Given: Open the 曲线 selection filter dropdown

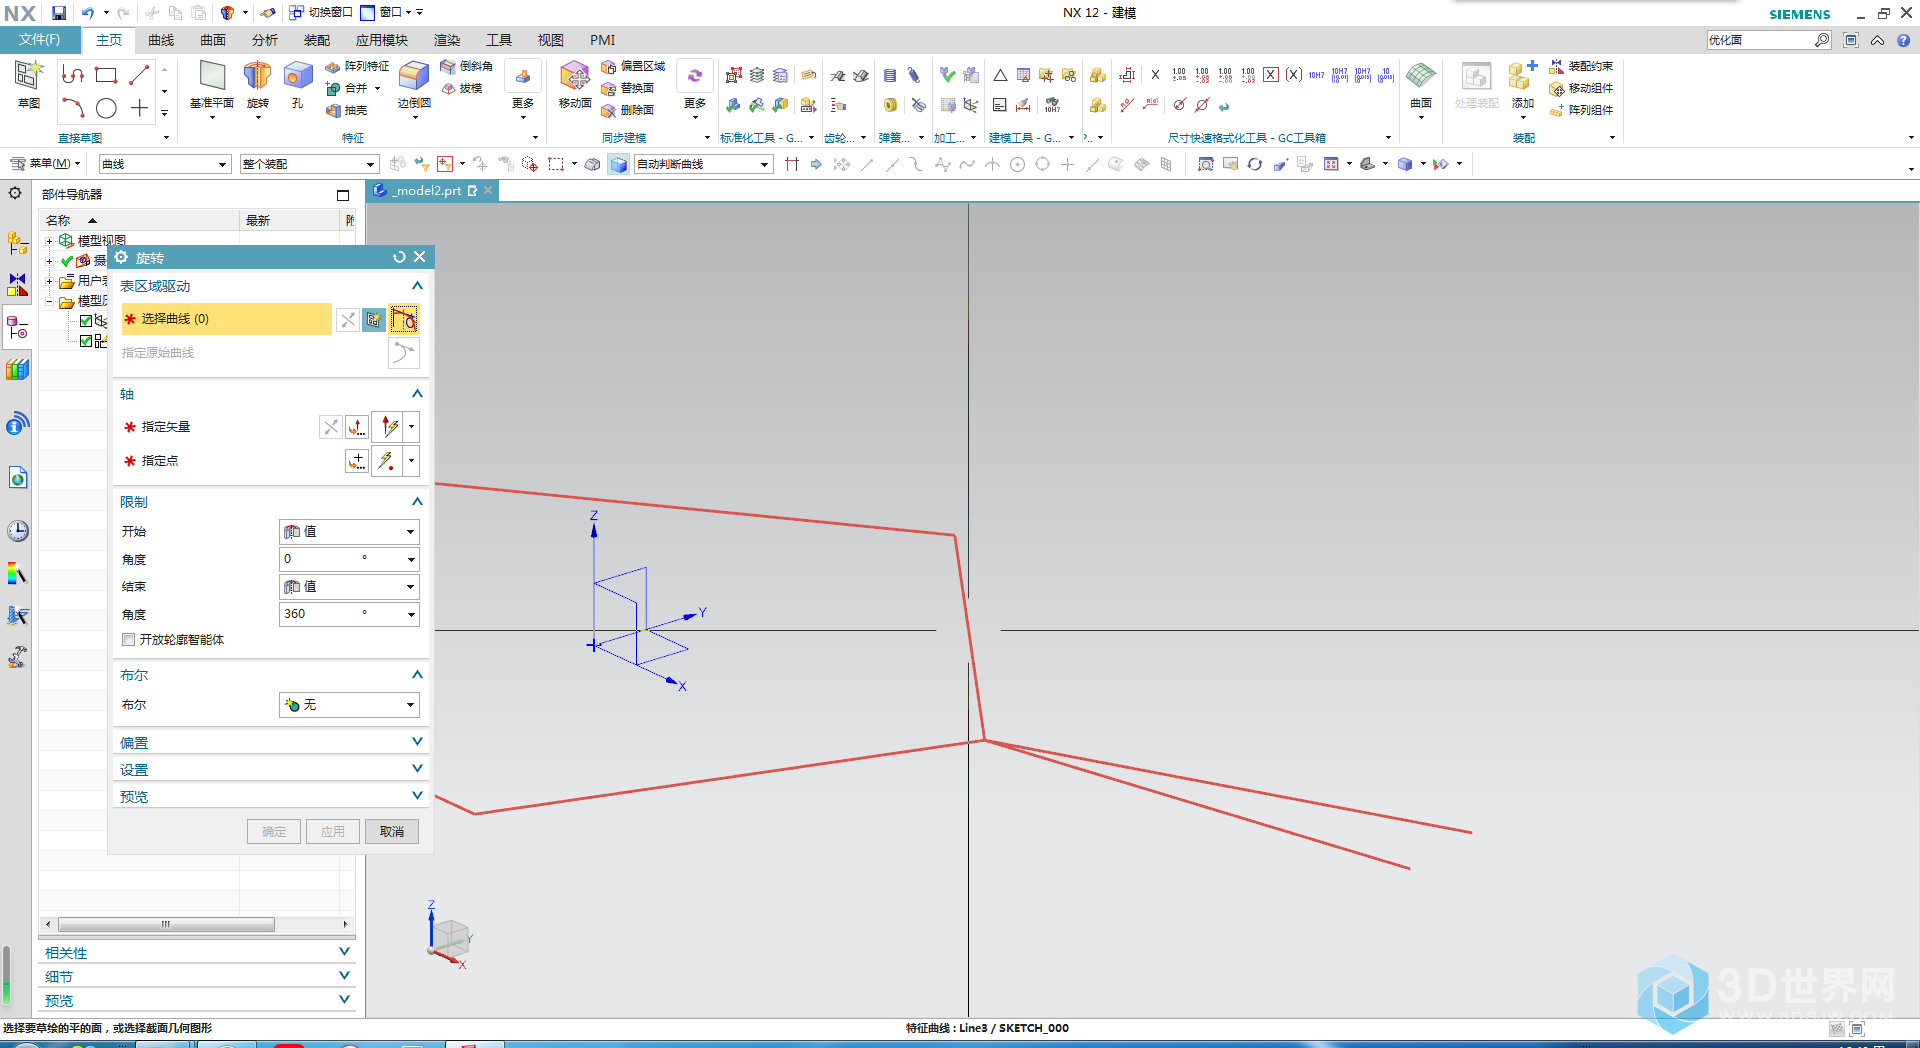Looking at the screenshot, I should pos(166,164).
